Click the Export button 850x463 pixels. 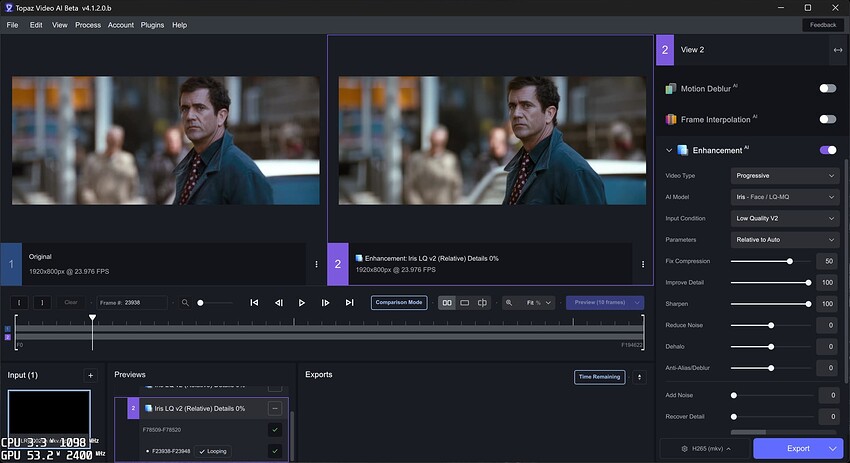pyautogui.click(x=798, y=448)
